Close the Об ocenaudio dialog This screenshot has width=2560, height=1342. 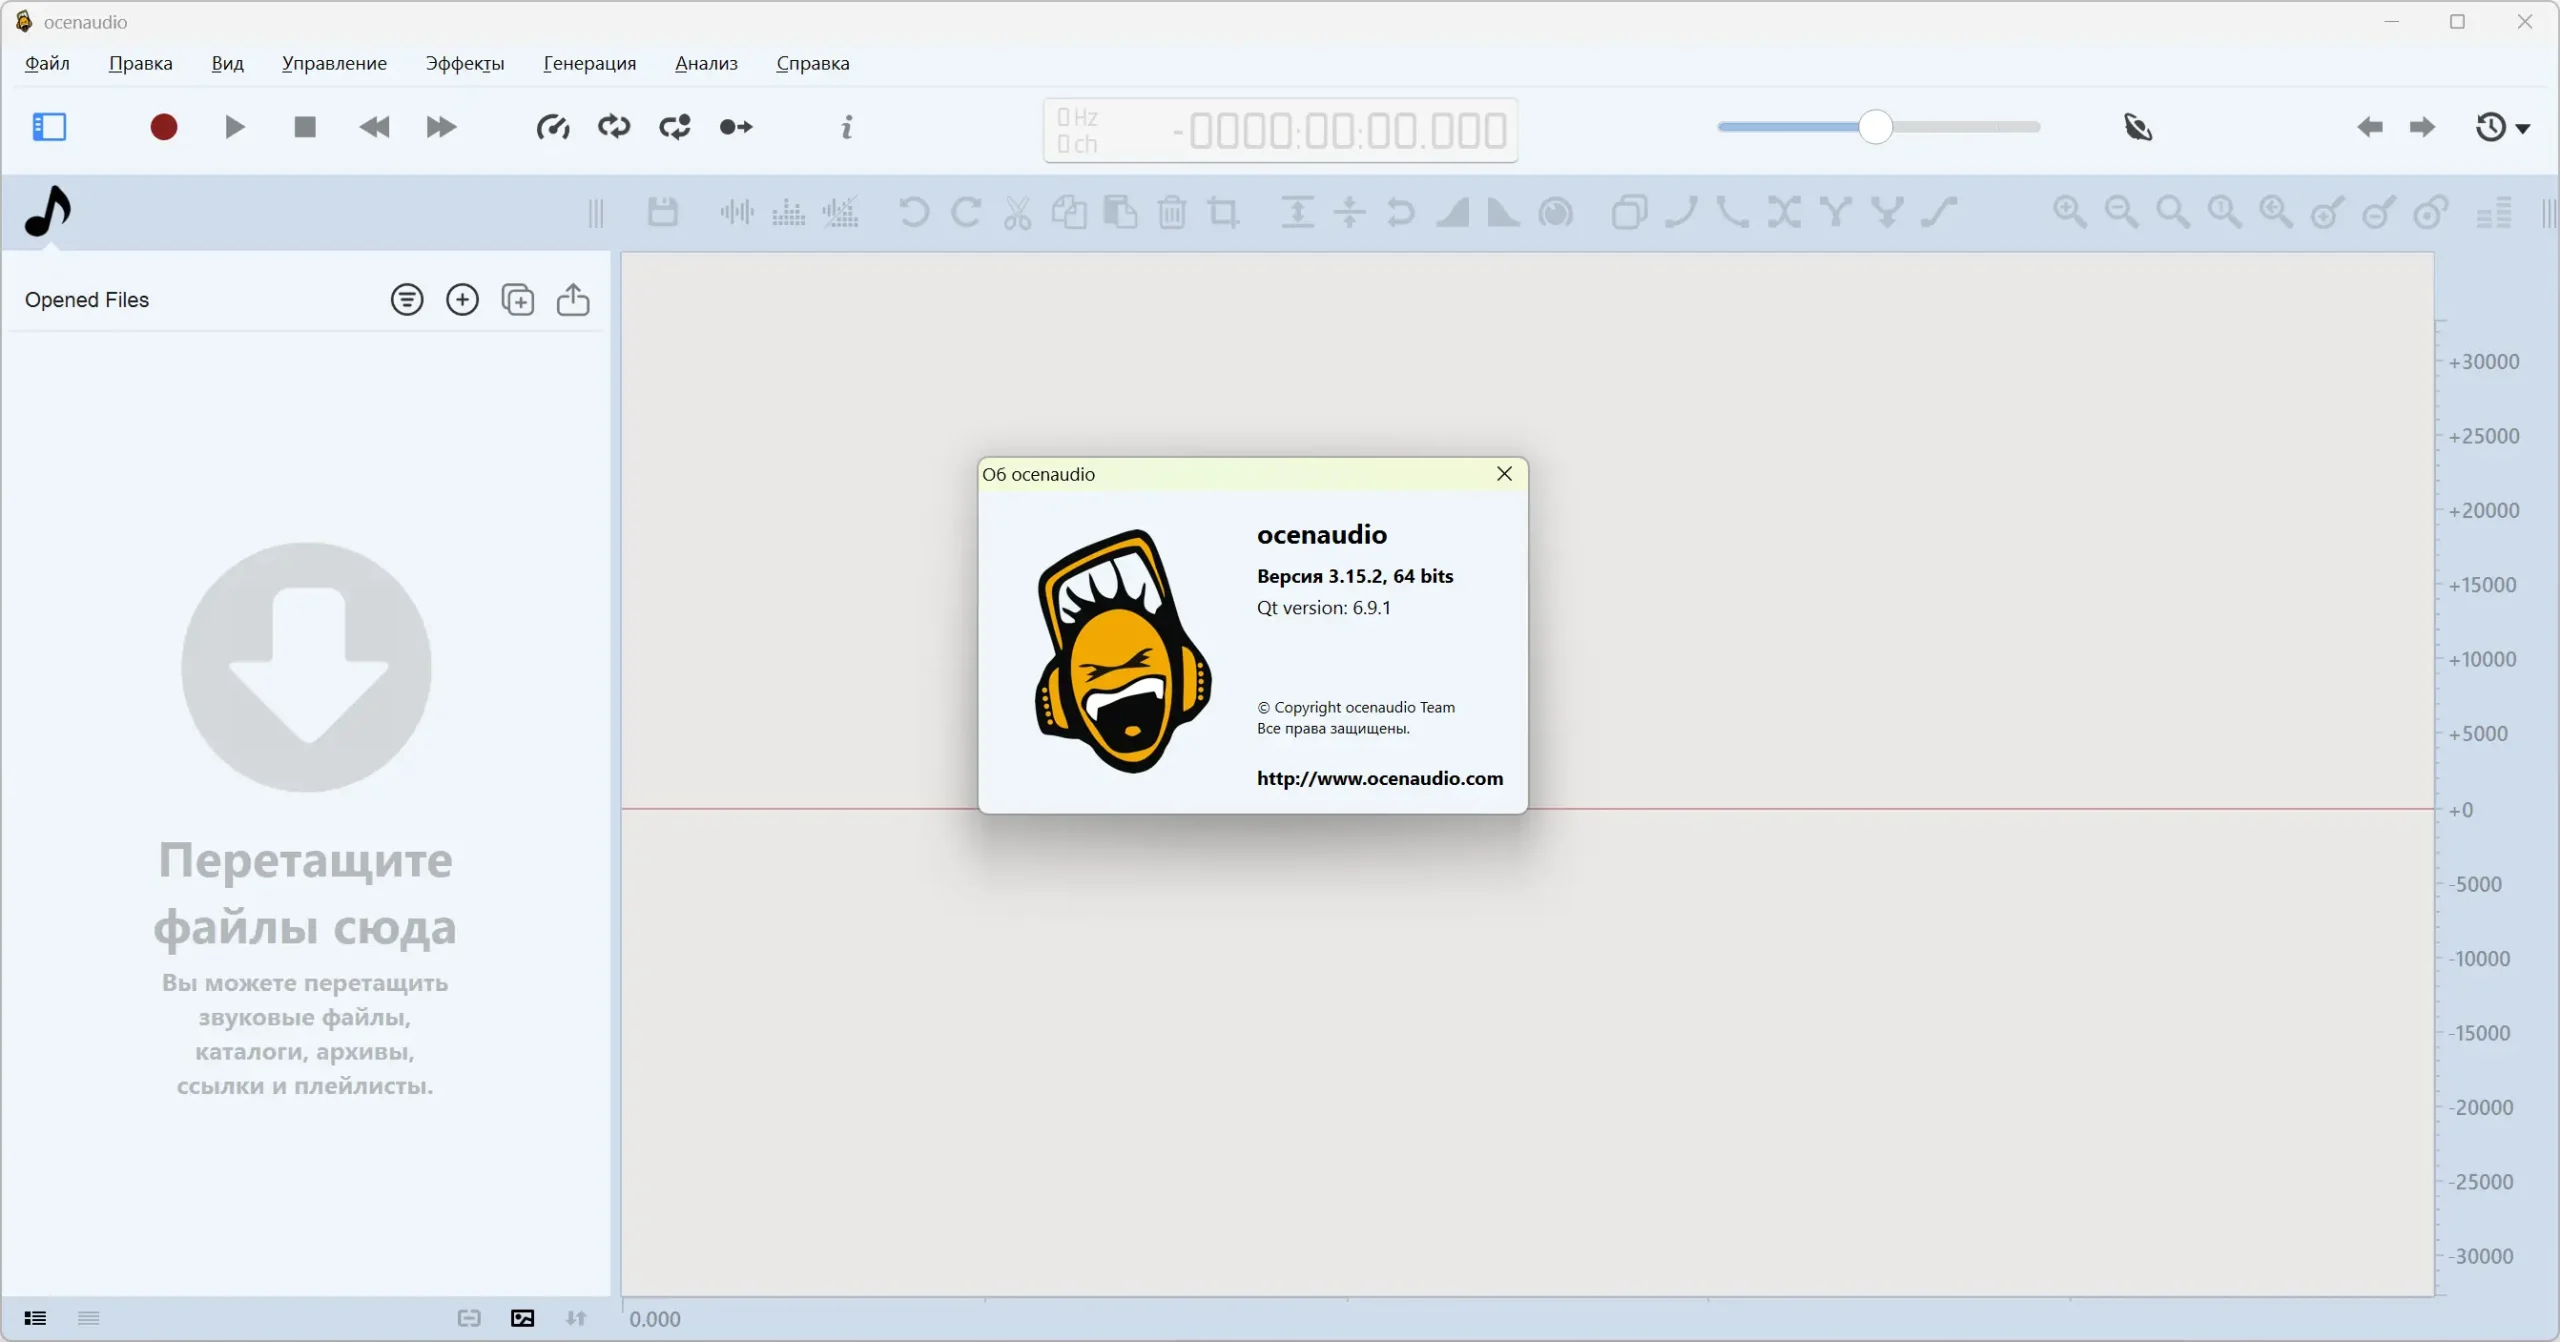click(1504, 474)
